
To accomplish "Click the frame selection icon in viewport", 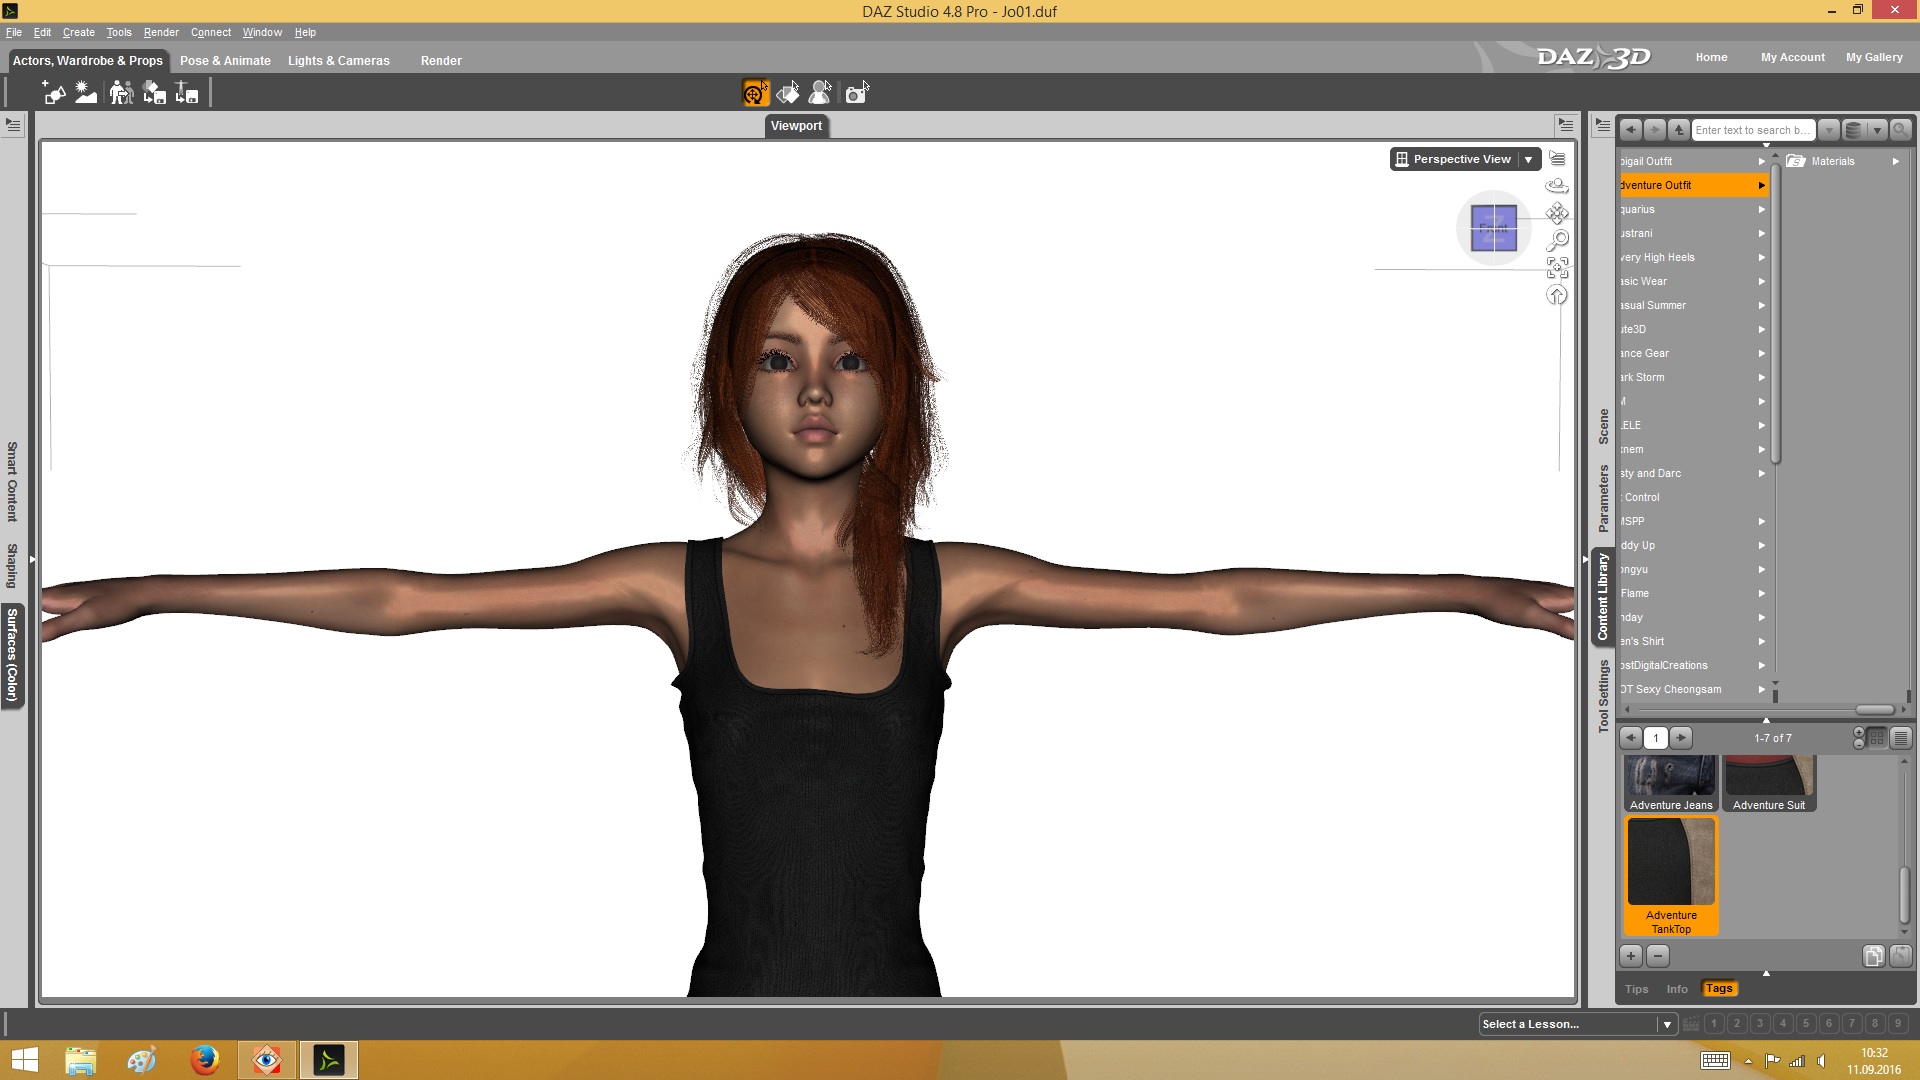I will point(1557,267).
